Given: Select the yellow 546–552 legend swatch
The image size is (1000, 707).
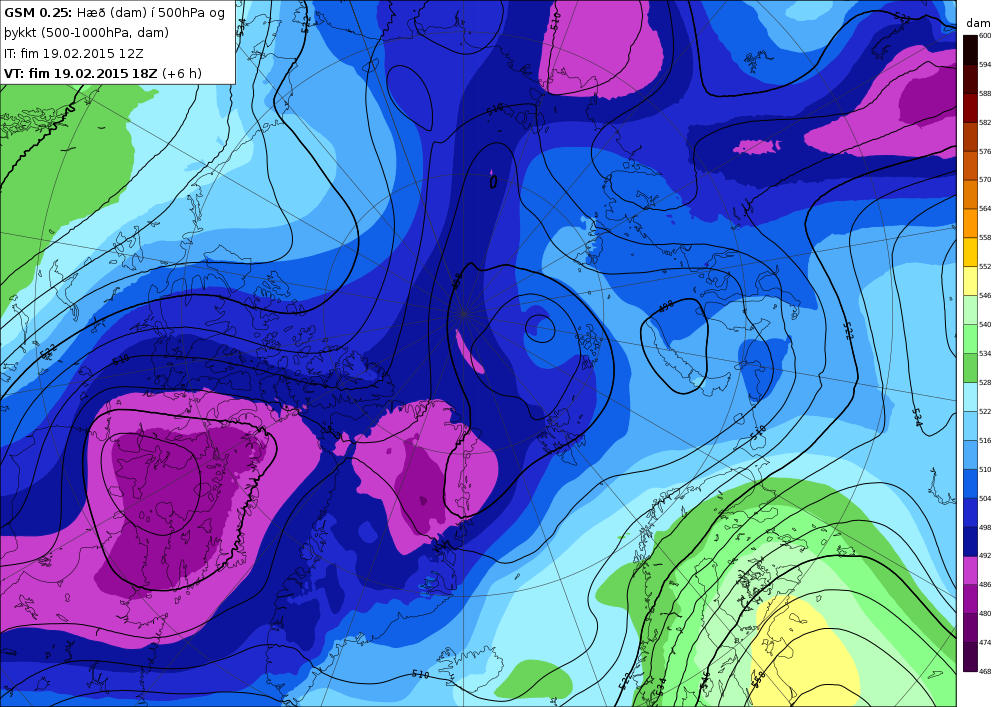Looking at the screenshot, I should [969, 281].
